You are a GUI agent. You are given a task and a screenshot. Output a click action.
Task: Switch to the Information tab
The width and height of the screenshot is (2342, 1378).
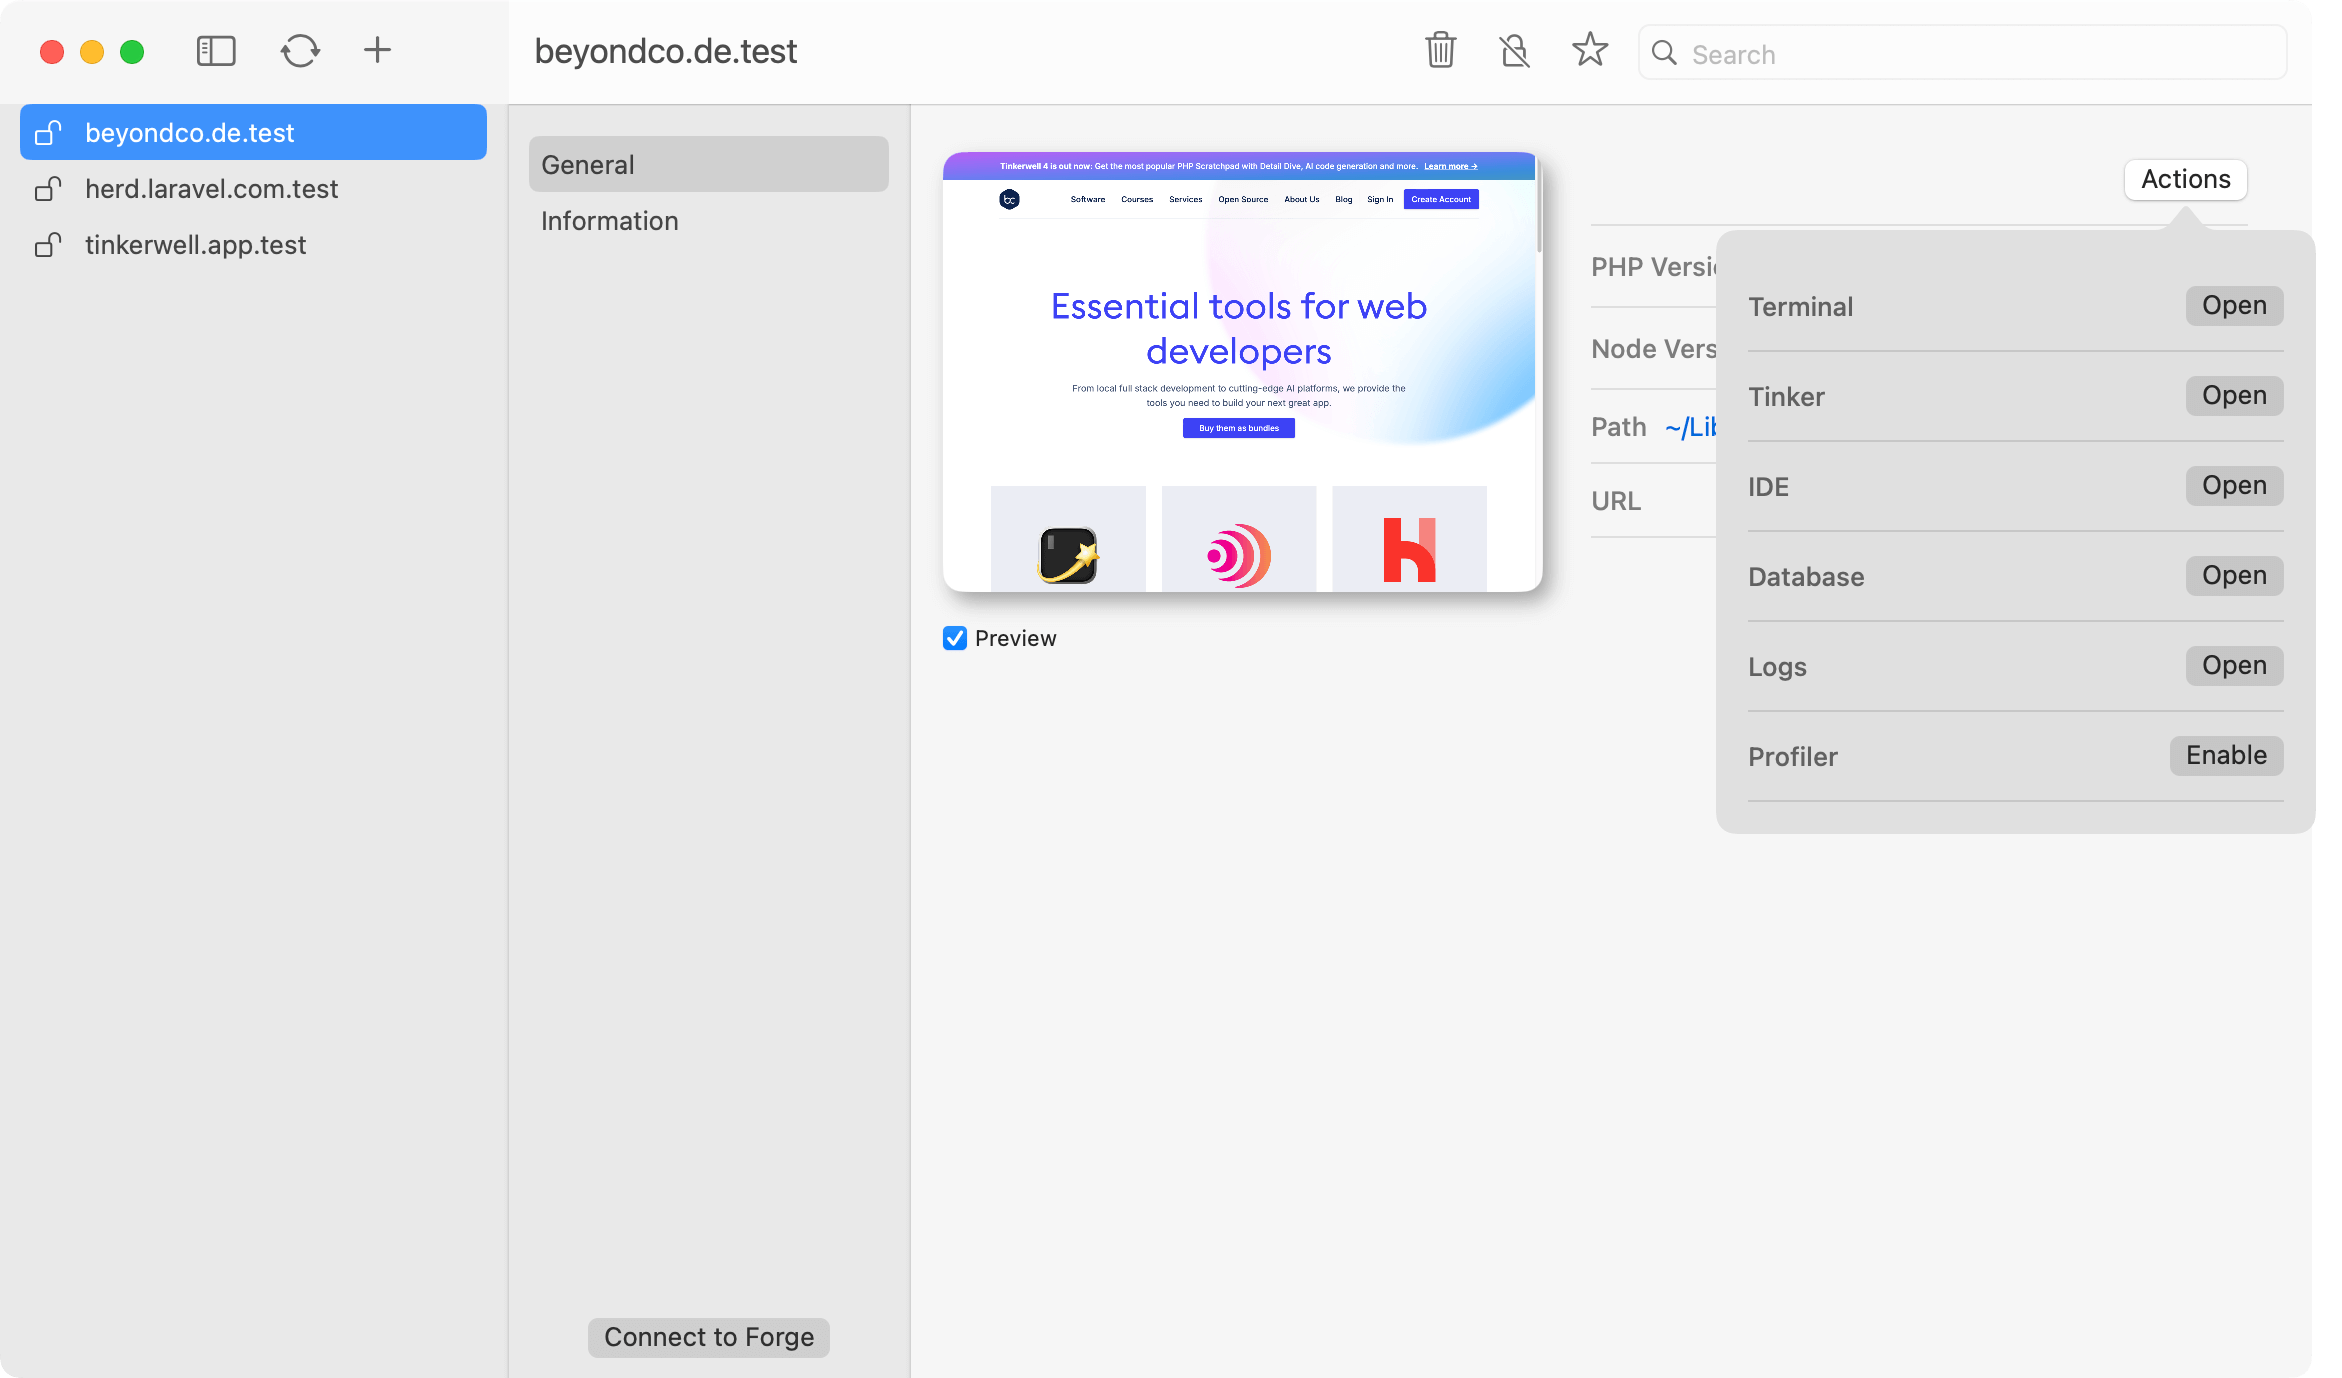[x=610, y=221]
